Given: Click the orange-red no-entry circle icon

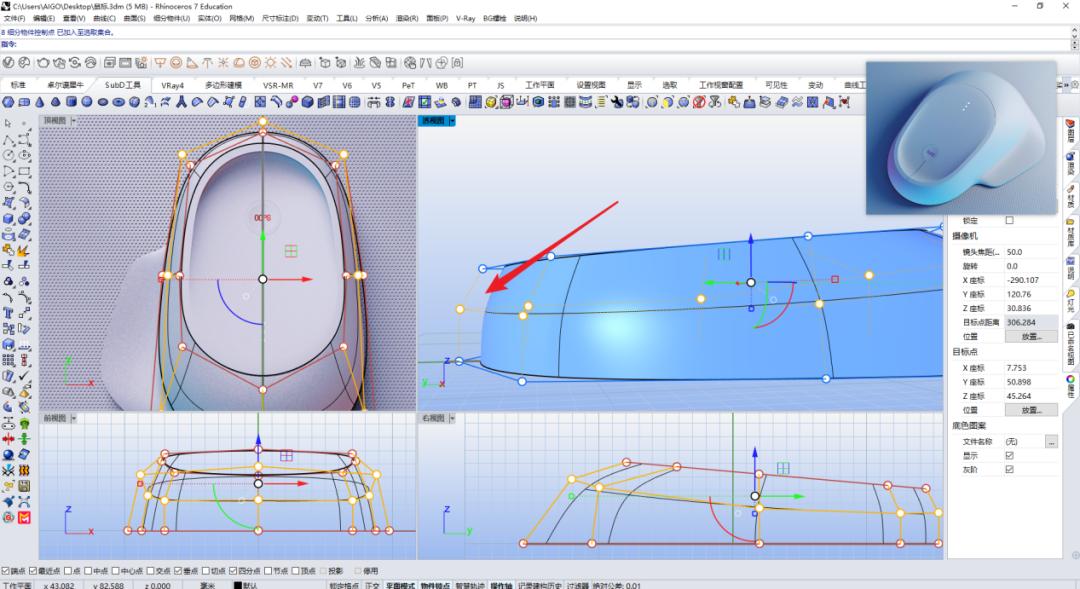Looking at the screenshot, I should tap(699, 102).
